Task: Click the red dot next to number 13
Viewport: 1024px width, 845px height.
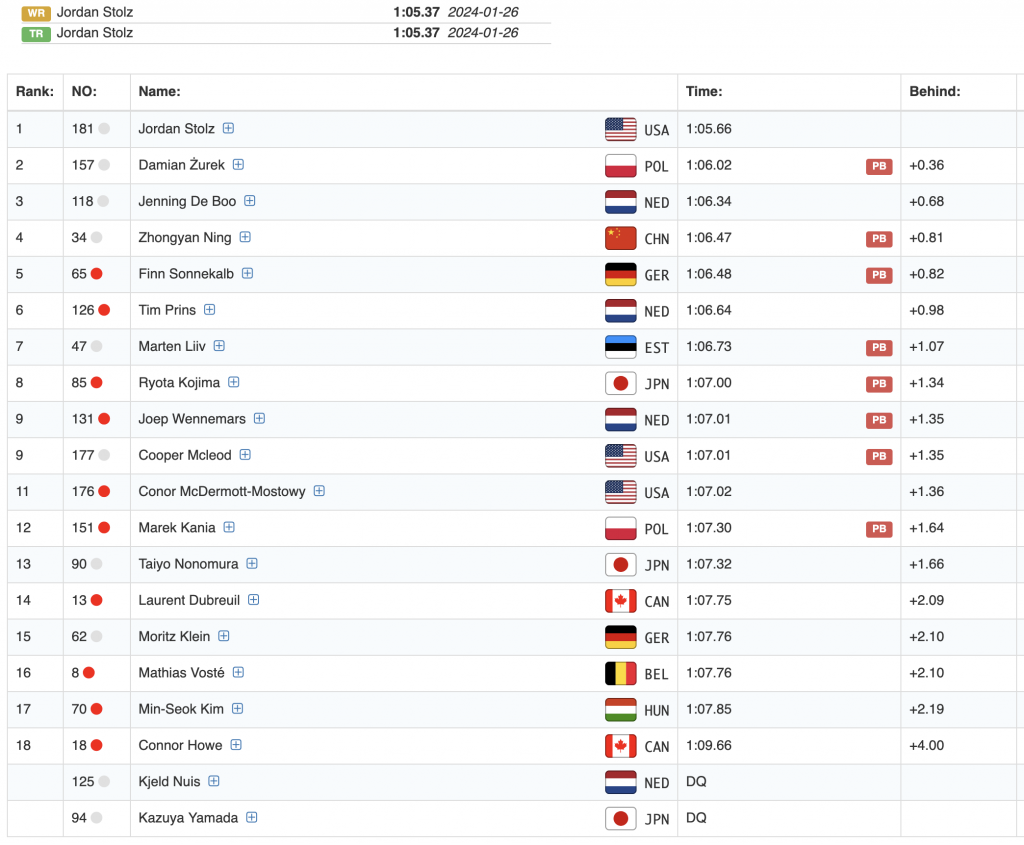Action: [97, 600]
